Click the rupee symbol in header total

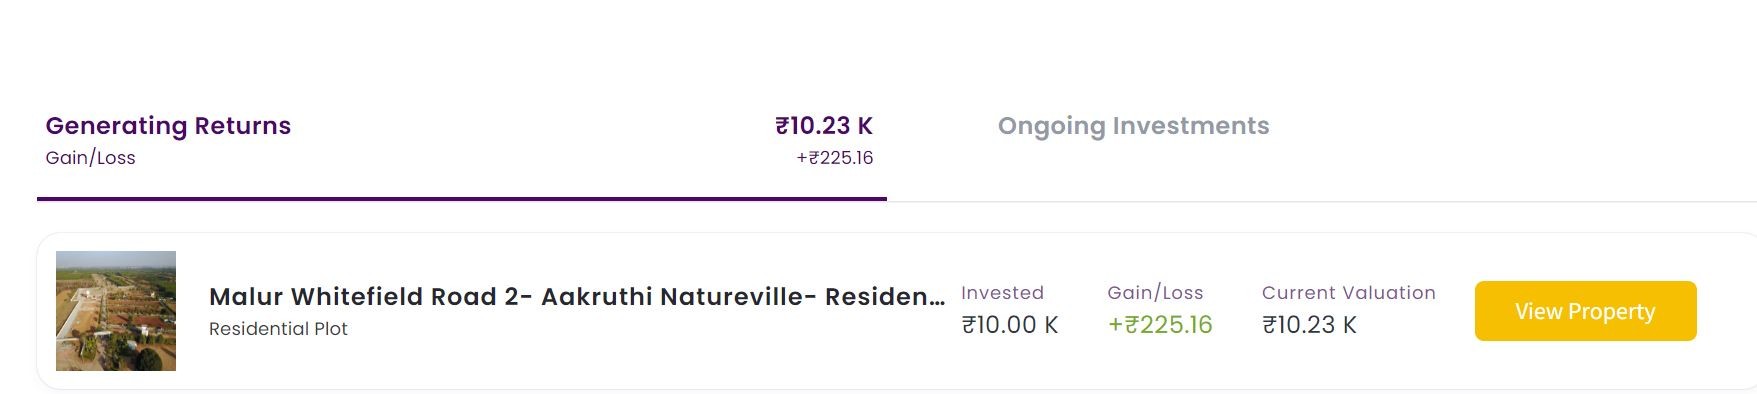click(782, 126)
